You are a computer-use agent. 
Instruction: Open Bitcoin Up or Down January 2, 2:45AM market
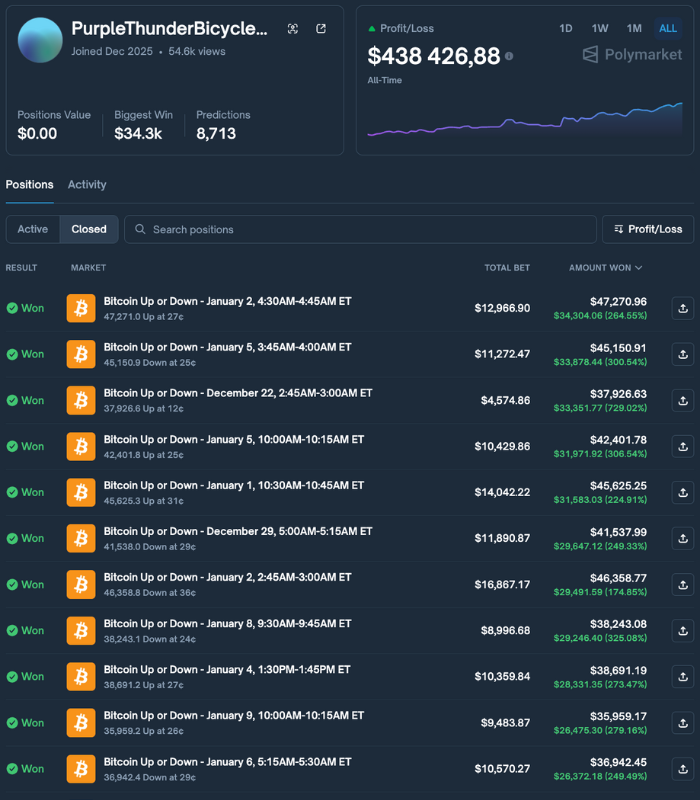228,578
